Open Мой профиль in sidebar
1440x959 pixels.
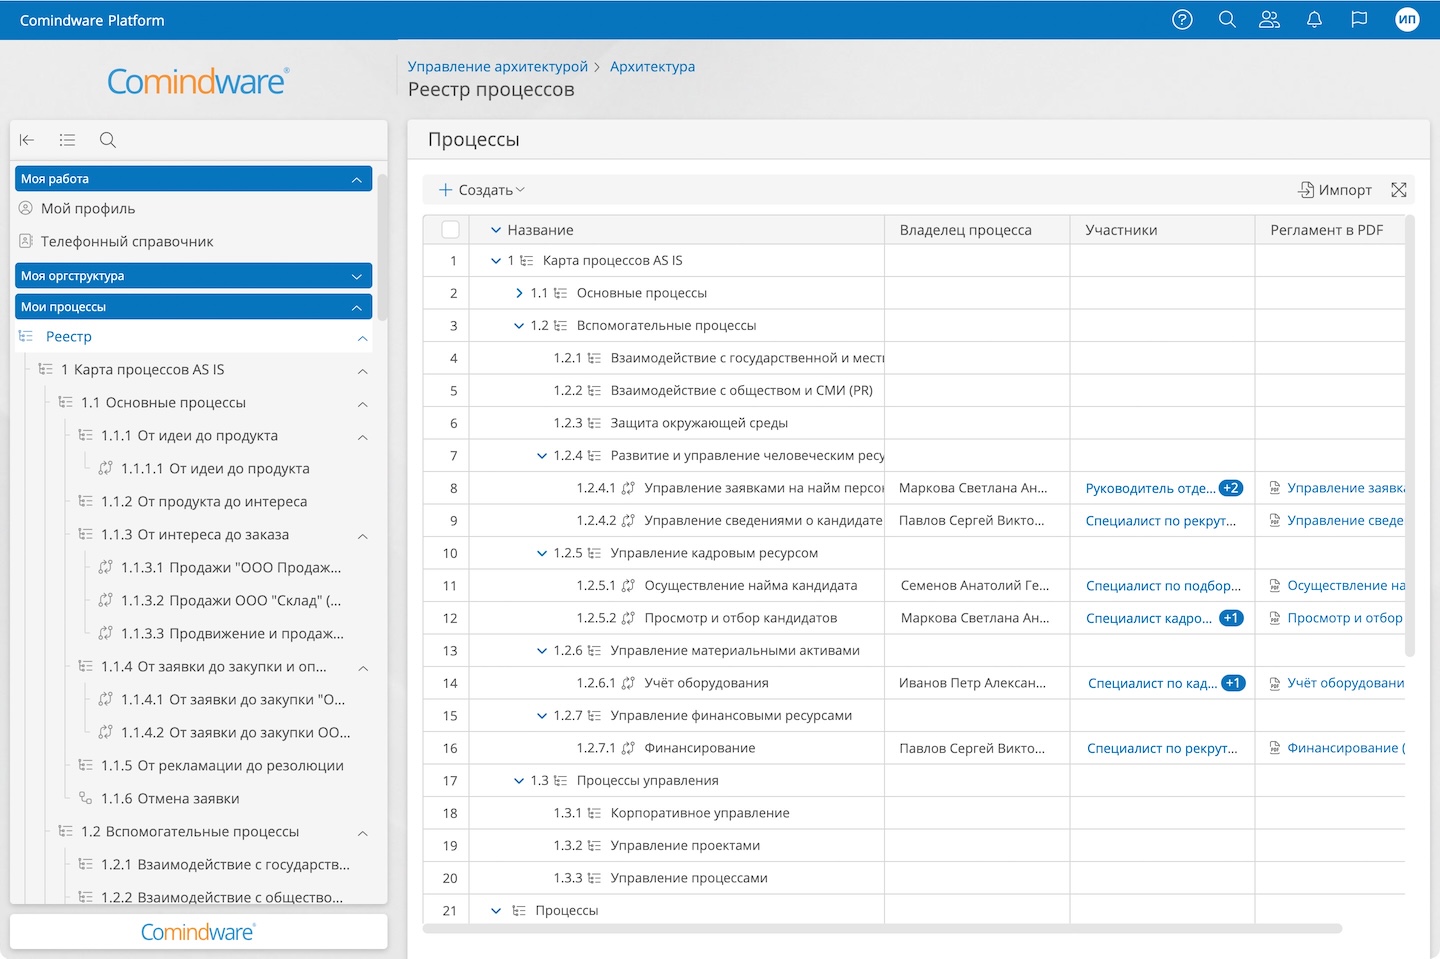pyautogui.click(x=88, y=209)
